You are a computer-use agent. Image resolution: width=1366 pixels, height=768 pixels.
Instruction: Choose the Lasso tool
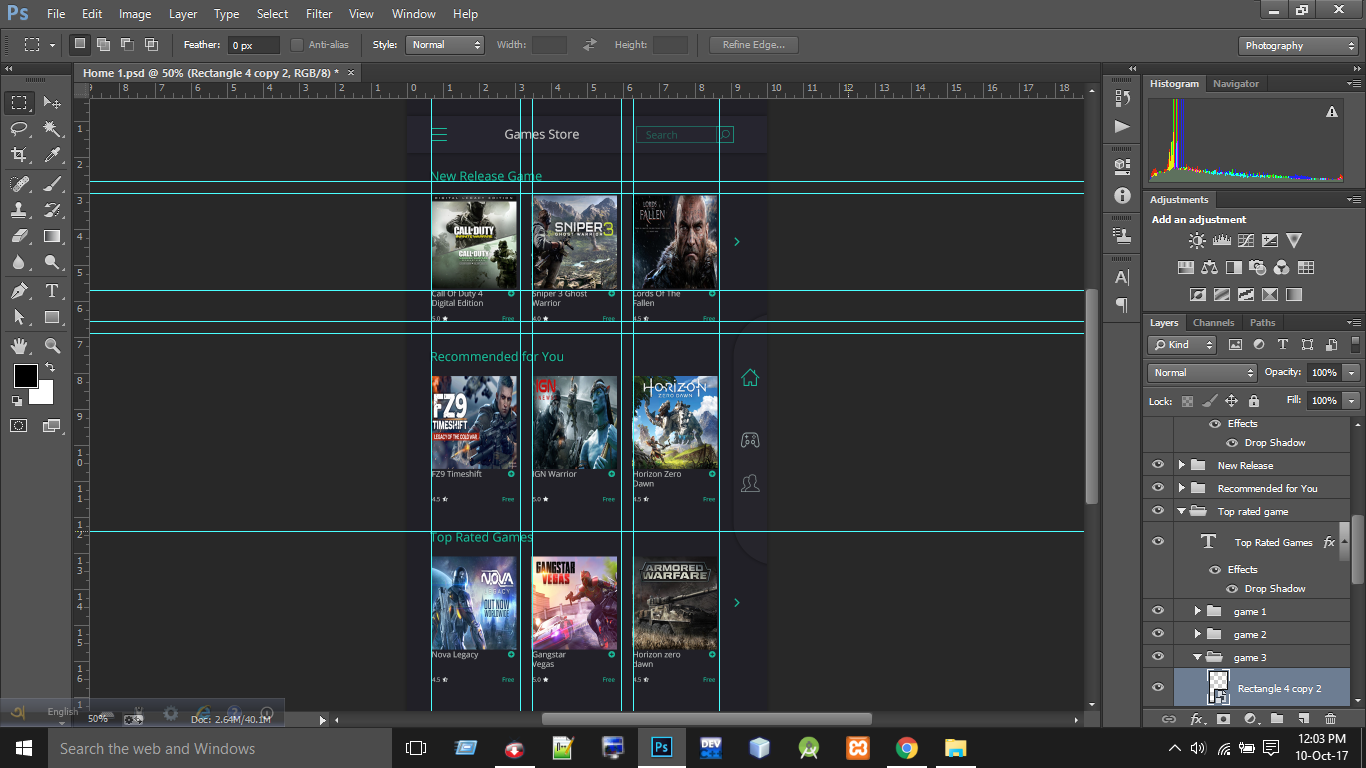[19, 128]
